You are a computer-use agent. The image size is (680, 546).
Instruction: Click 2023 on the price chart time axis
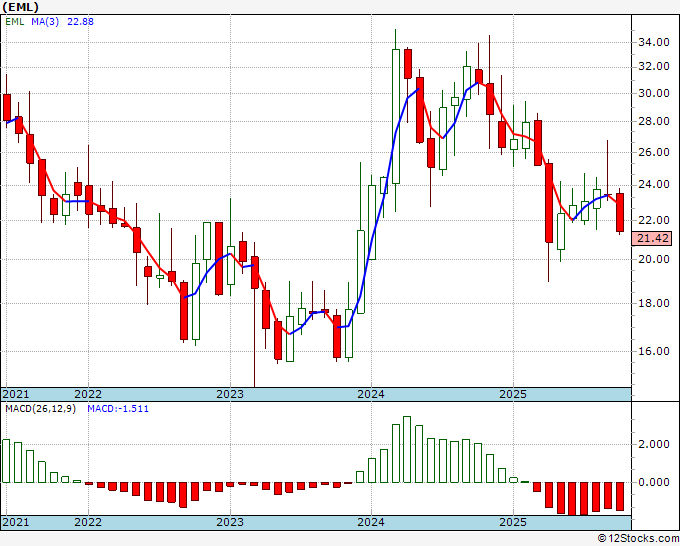click(230, 394)
